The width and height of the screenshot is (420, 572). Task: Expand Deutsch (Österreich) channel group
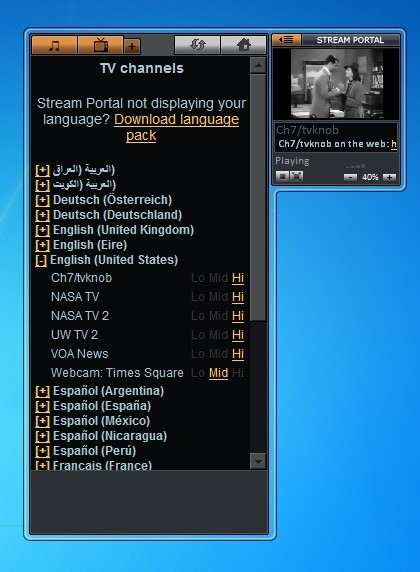(x=42, y=200)
